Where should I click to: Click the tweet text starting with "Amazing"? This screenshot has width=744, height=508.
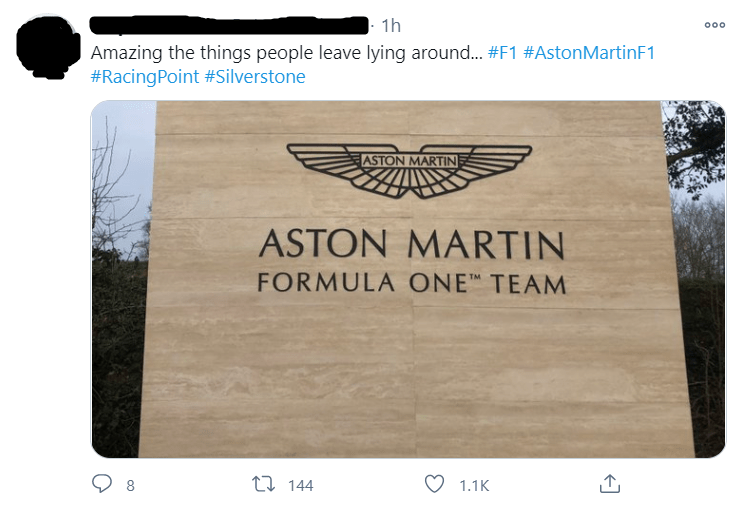pyautogui.click(x=286, y=52)
